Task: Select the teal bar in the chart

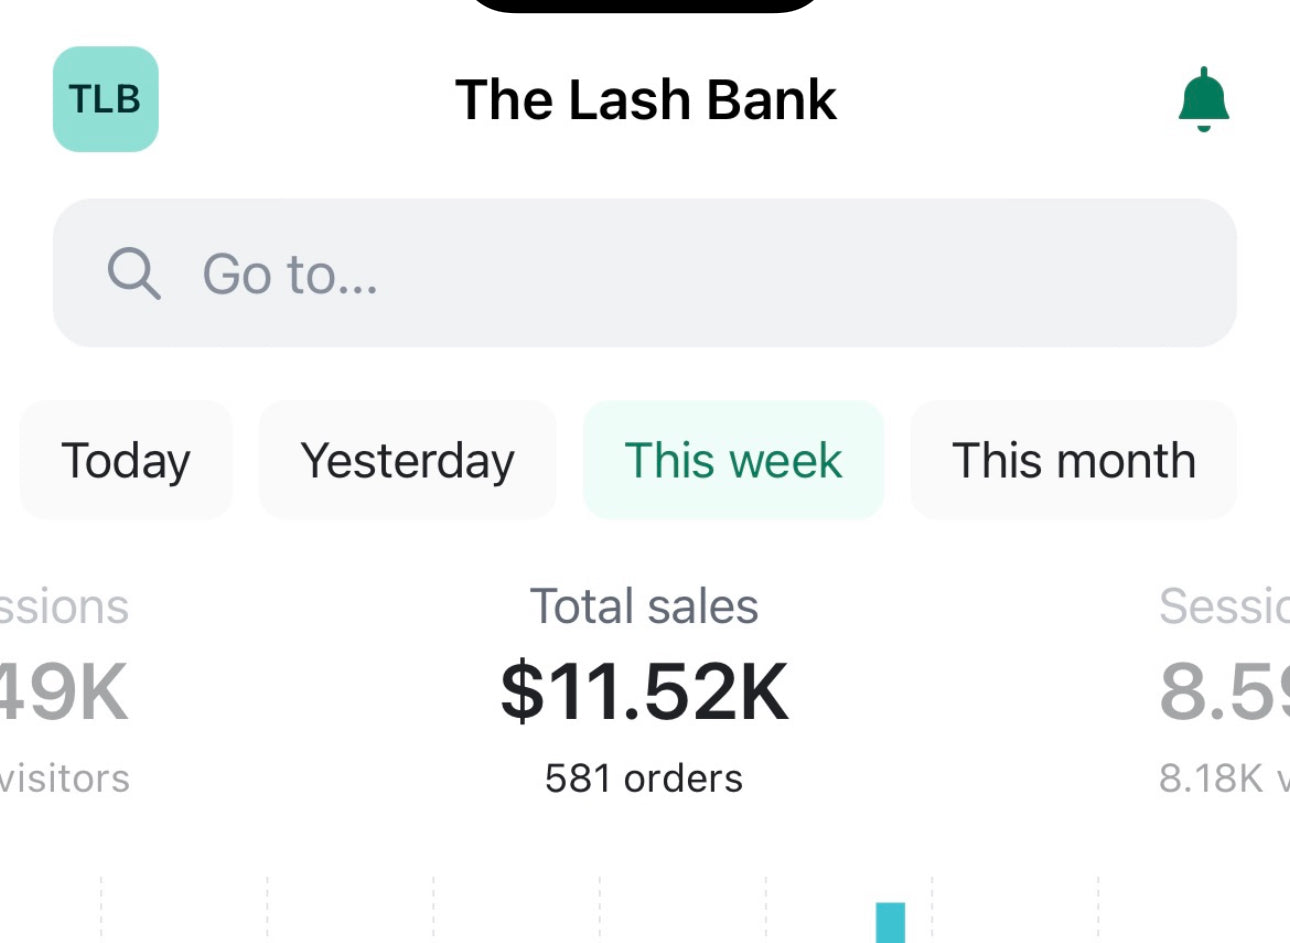Action: click(x=890, y=922)
